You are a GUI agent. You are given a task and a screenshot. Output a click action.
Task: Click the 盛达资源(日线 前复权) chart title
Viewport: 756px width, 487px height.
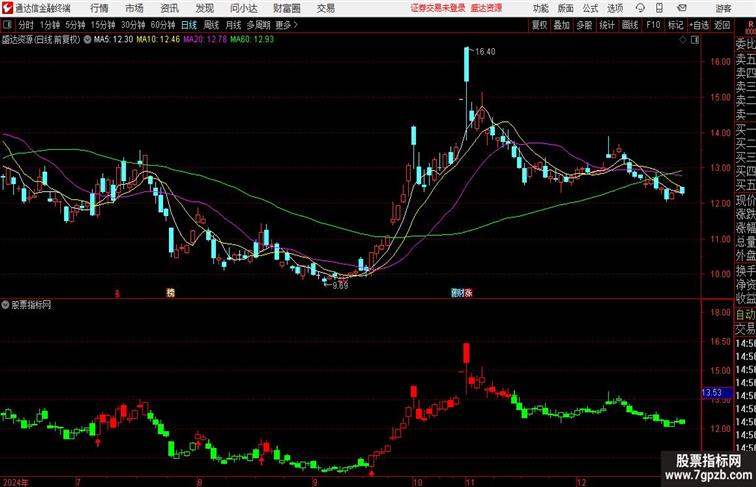pos(41,40)
